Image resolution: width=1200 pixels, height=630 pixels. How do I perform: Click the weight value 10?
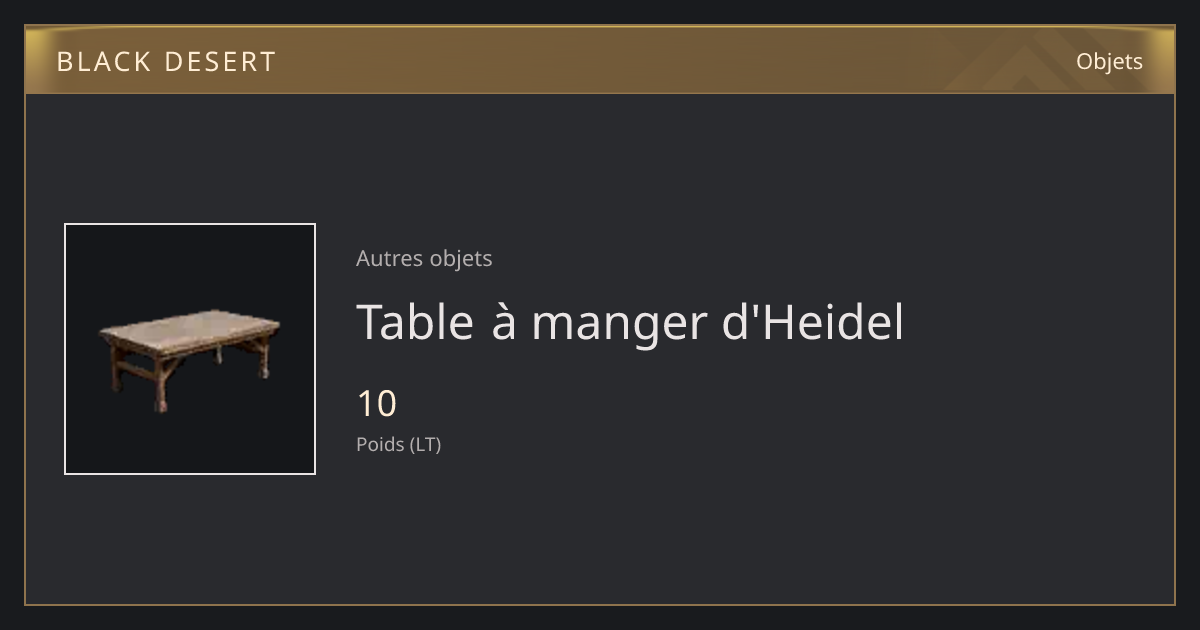coord(377,404)
